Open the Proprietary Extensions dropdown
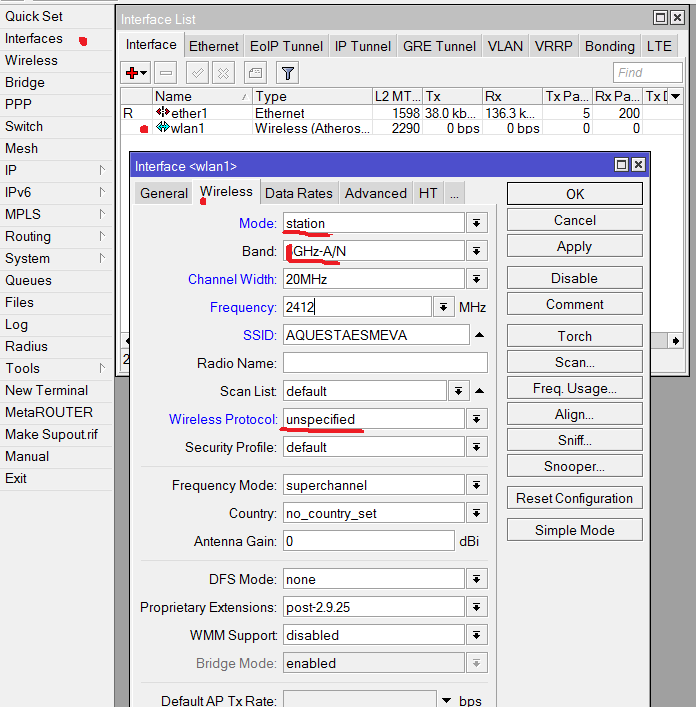This screenshot has width=696, height=707. 476,607
